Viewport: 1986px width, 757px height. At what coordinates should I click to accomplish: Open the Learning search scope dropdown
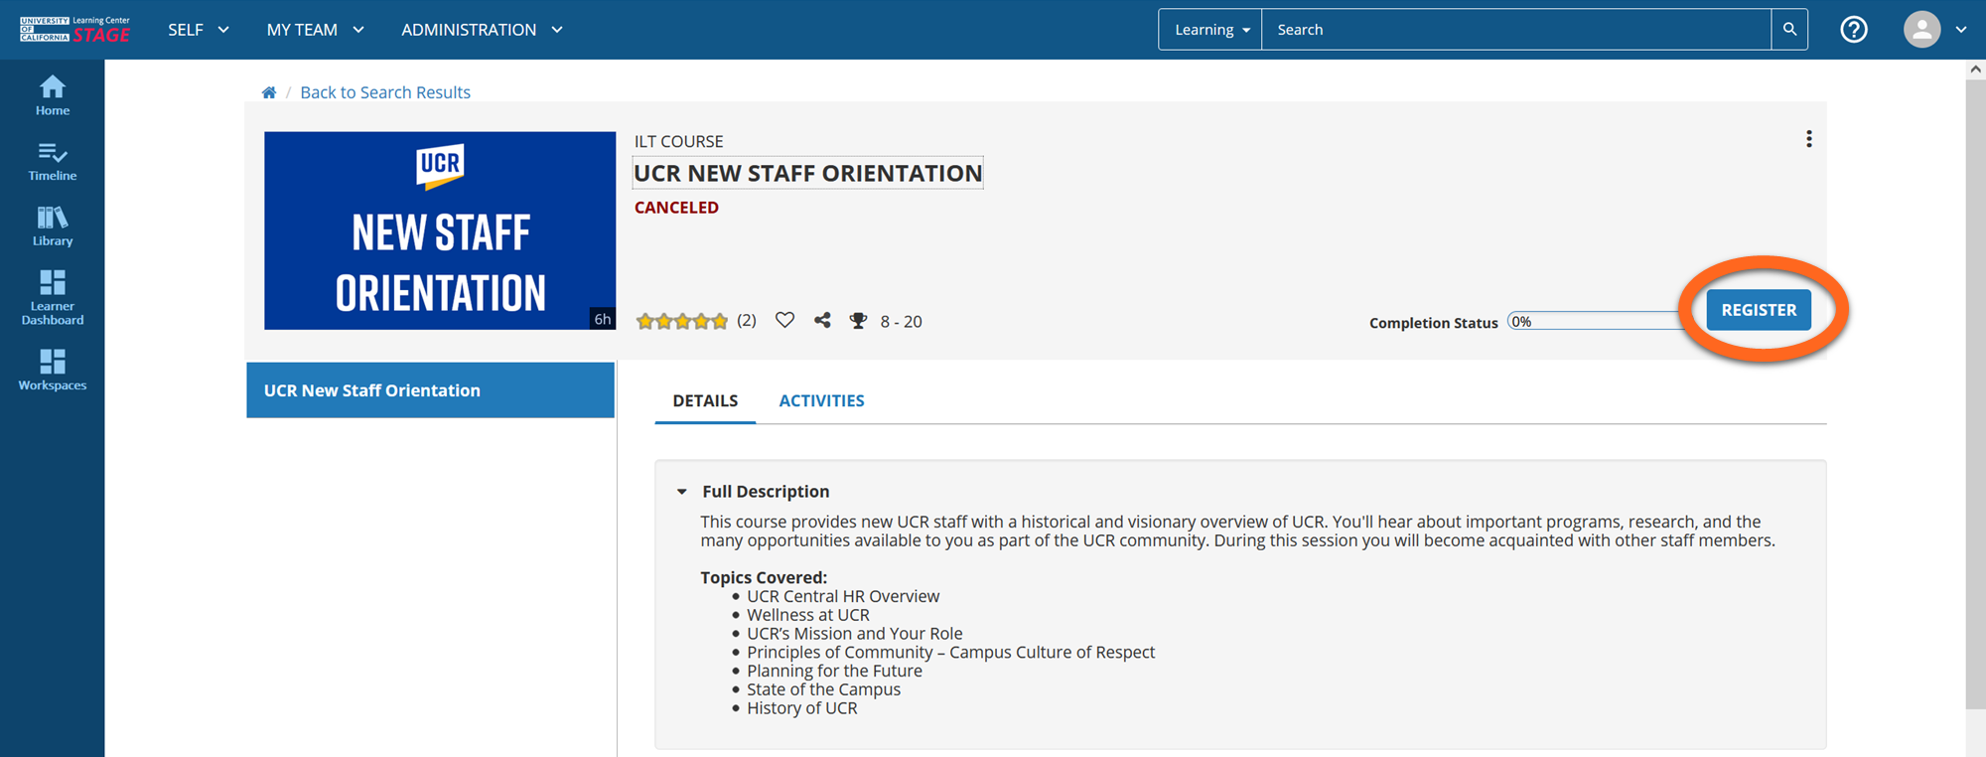pos(1211,30)
